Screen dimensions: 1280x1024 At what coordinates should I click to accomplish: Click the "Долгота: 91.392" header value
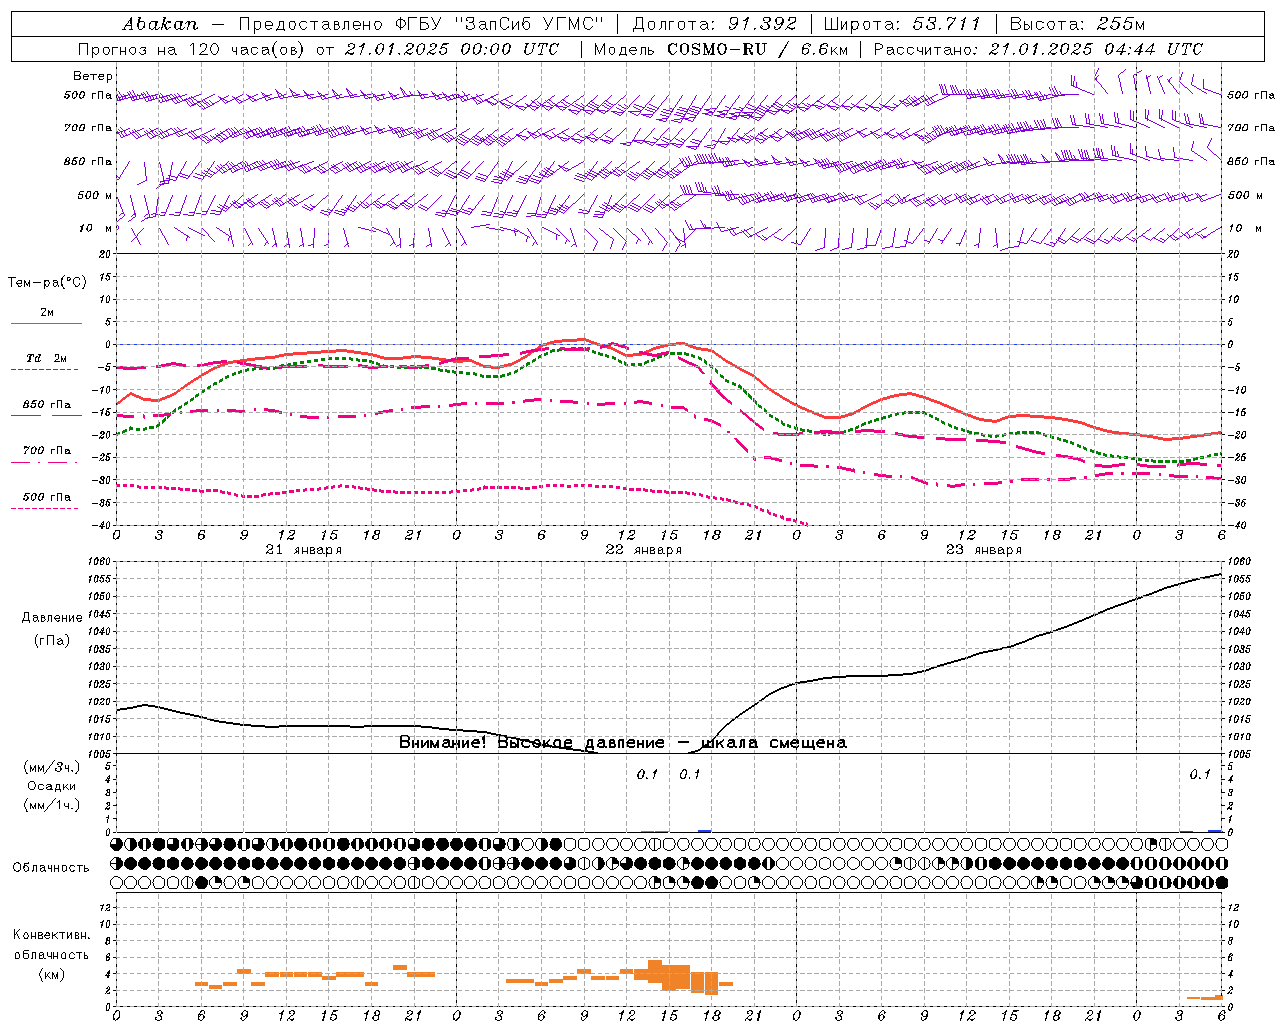[715, 23]
